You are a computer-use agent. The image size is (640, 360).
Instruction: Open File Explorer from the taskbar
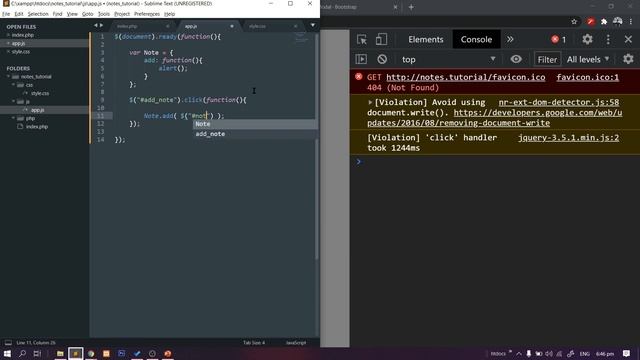coord(60,353)
